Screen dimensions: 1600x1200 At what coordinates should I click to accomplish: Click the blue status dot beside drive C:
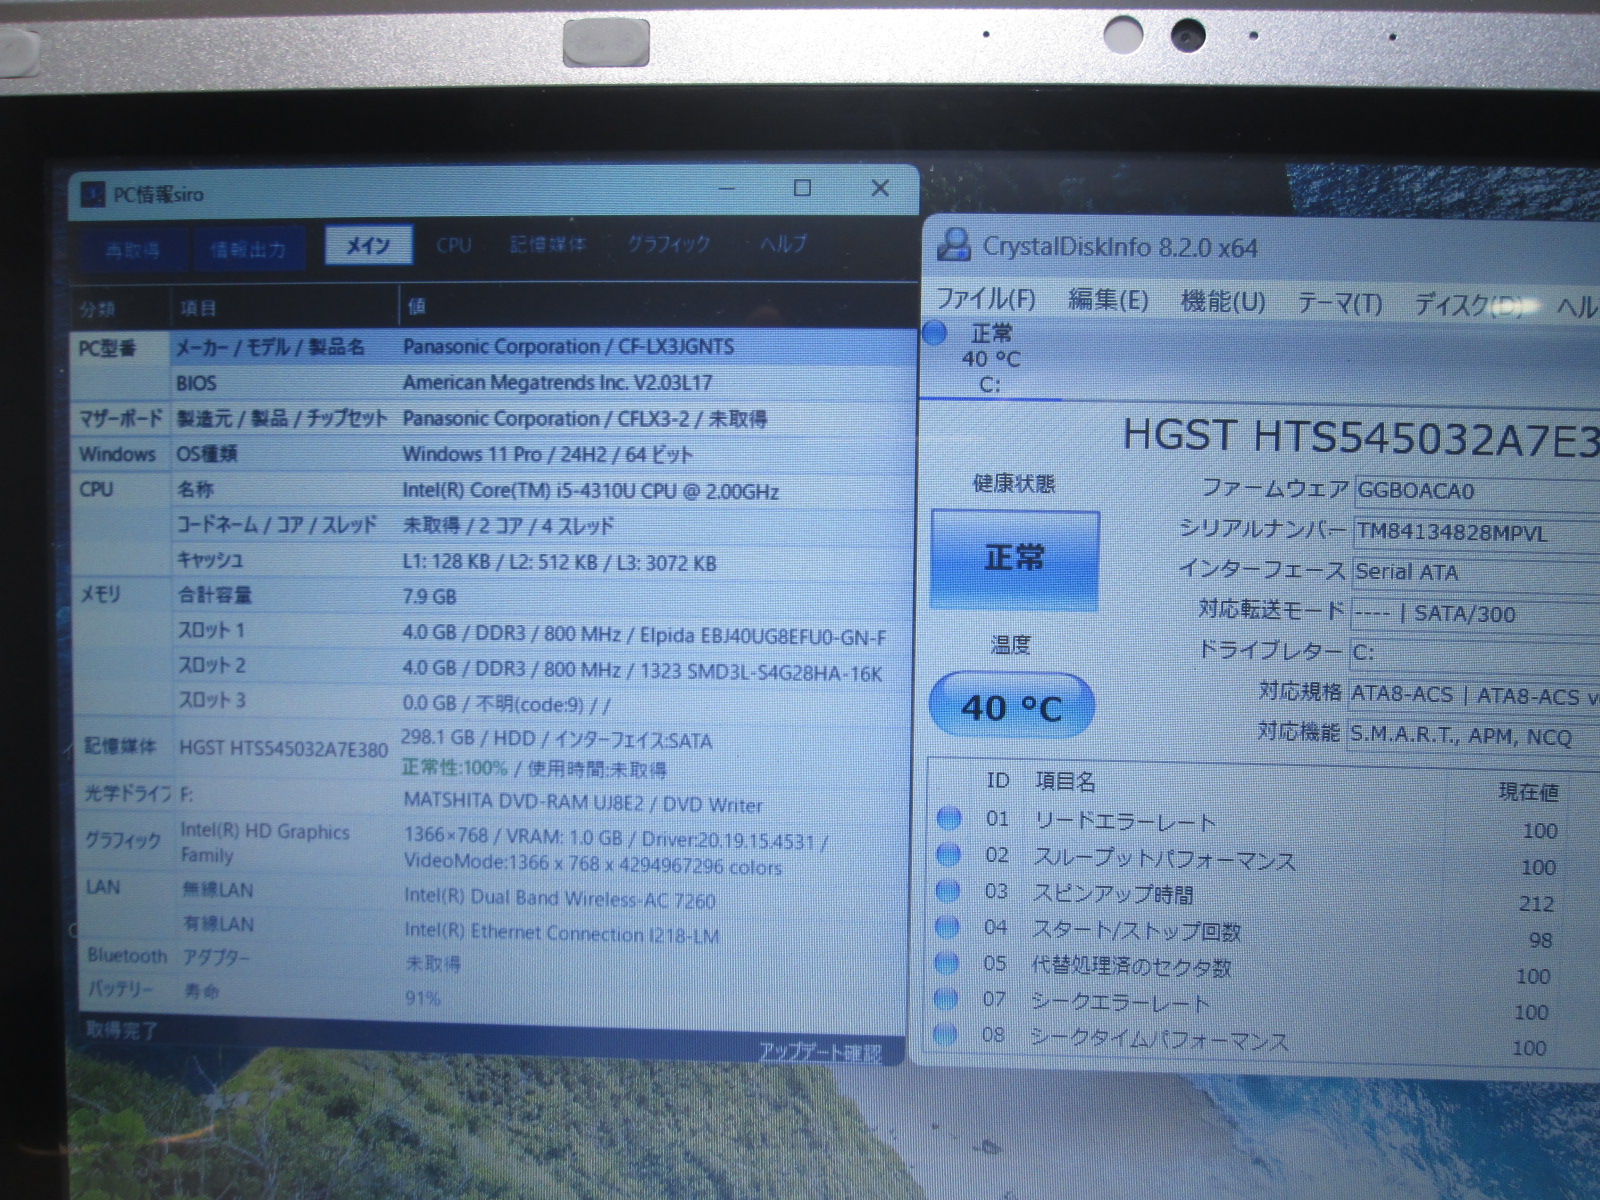pos(935,334)
